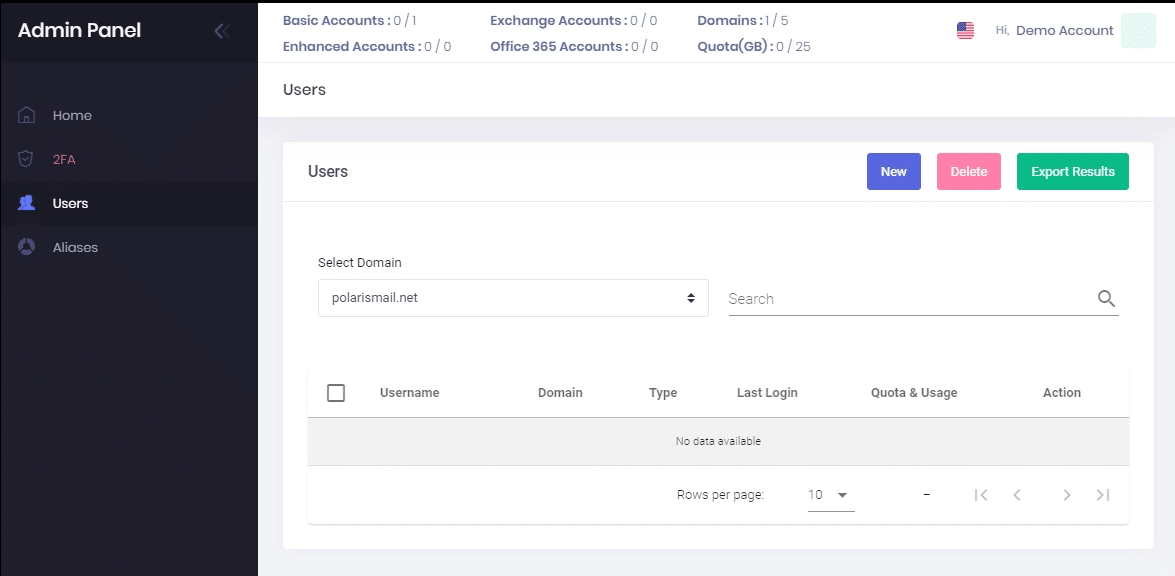Click the Users people icon
Screen dimensions: 1175x576
pyautogui.click(x=27, y=203)
